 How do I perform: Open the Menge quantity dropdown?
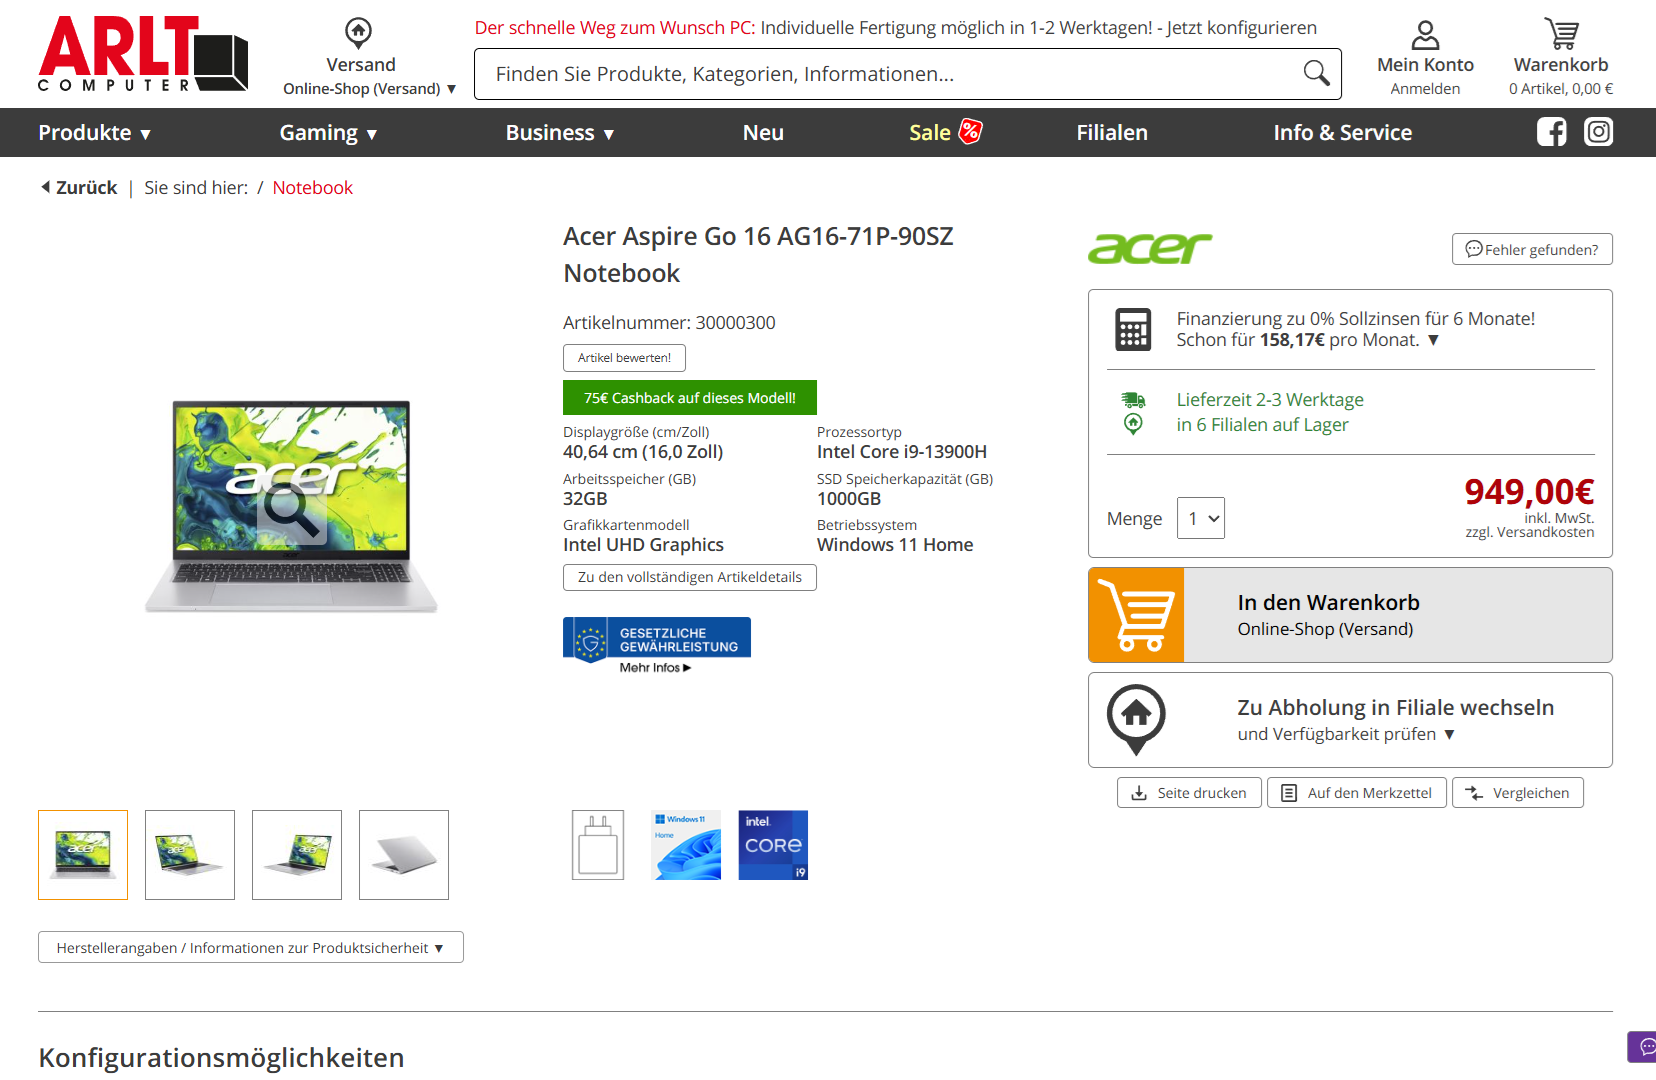(1201, 518)
